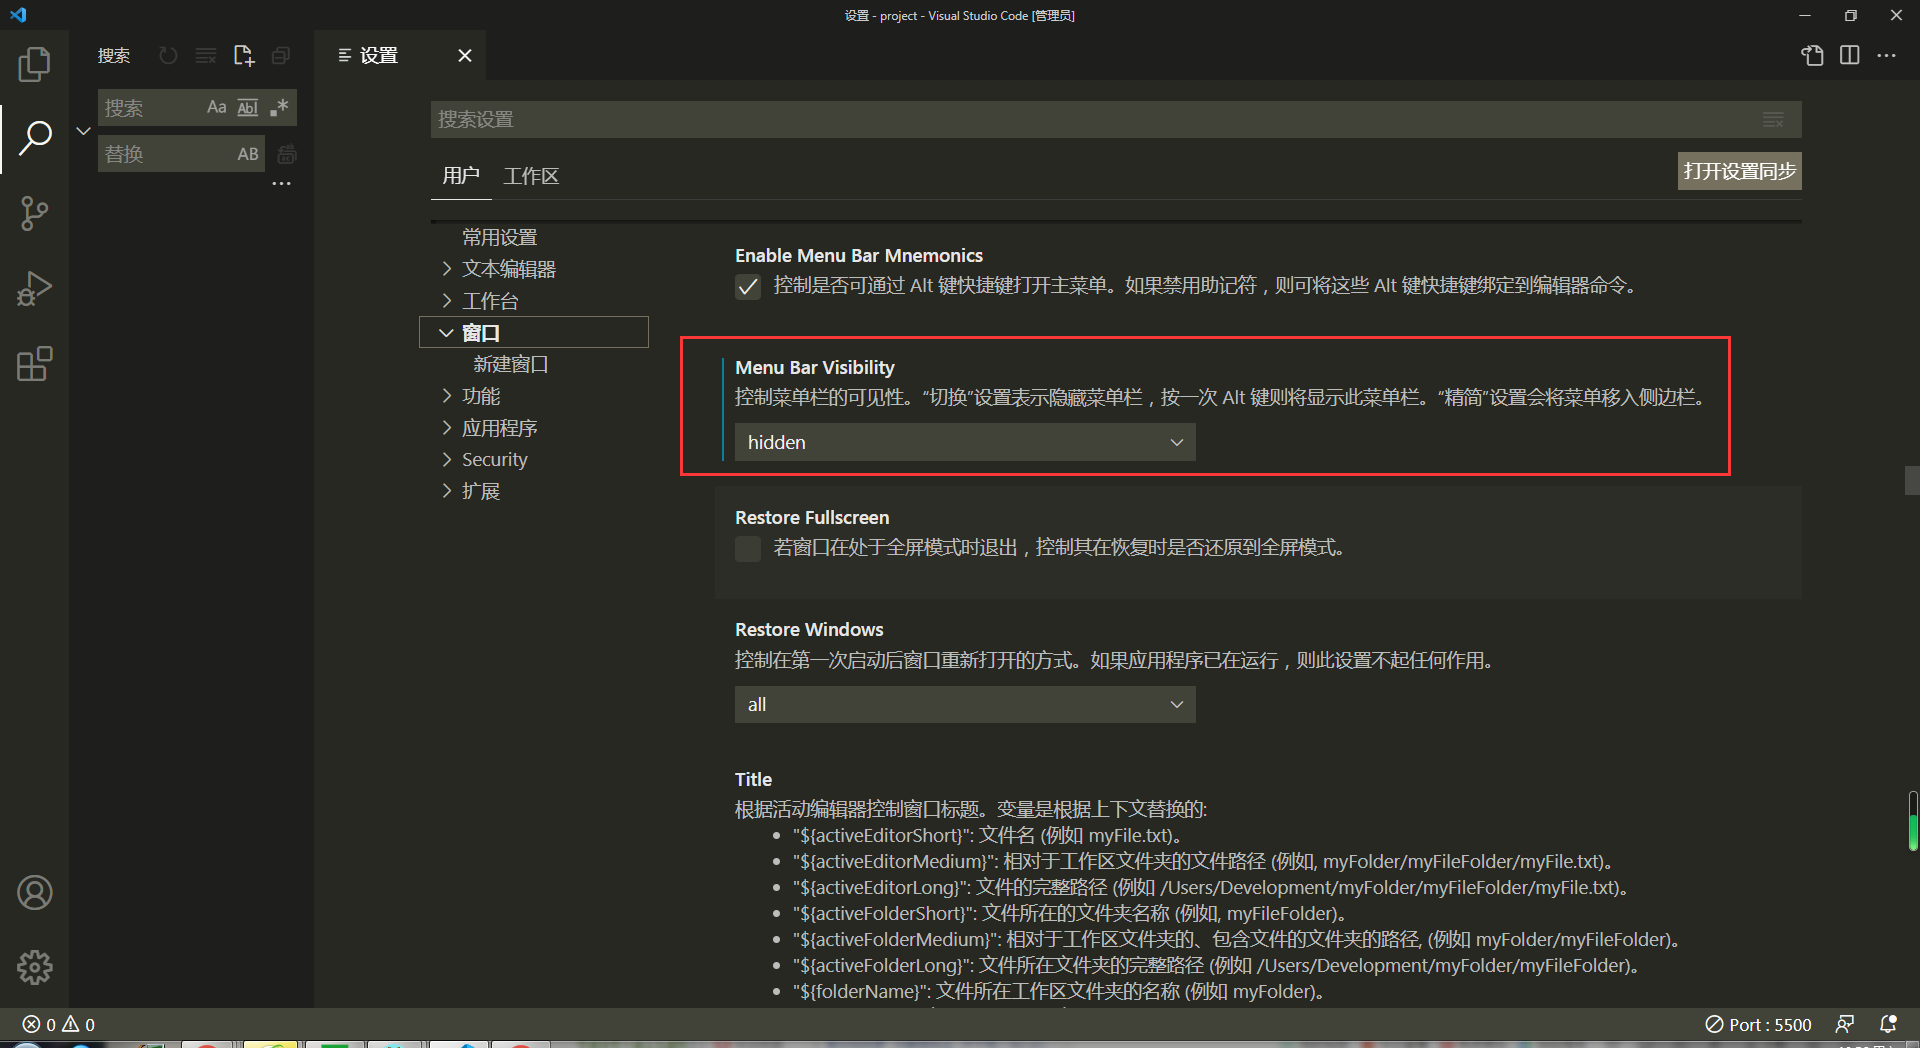Viewport: 1920px width, 1048px height.
Task: Open Menu Bar Visibility hidden dropdown
Action: coord(965,442)
